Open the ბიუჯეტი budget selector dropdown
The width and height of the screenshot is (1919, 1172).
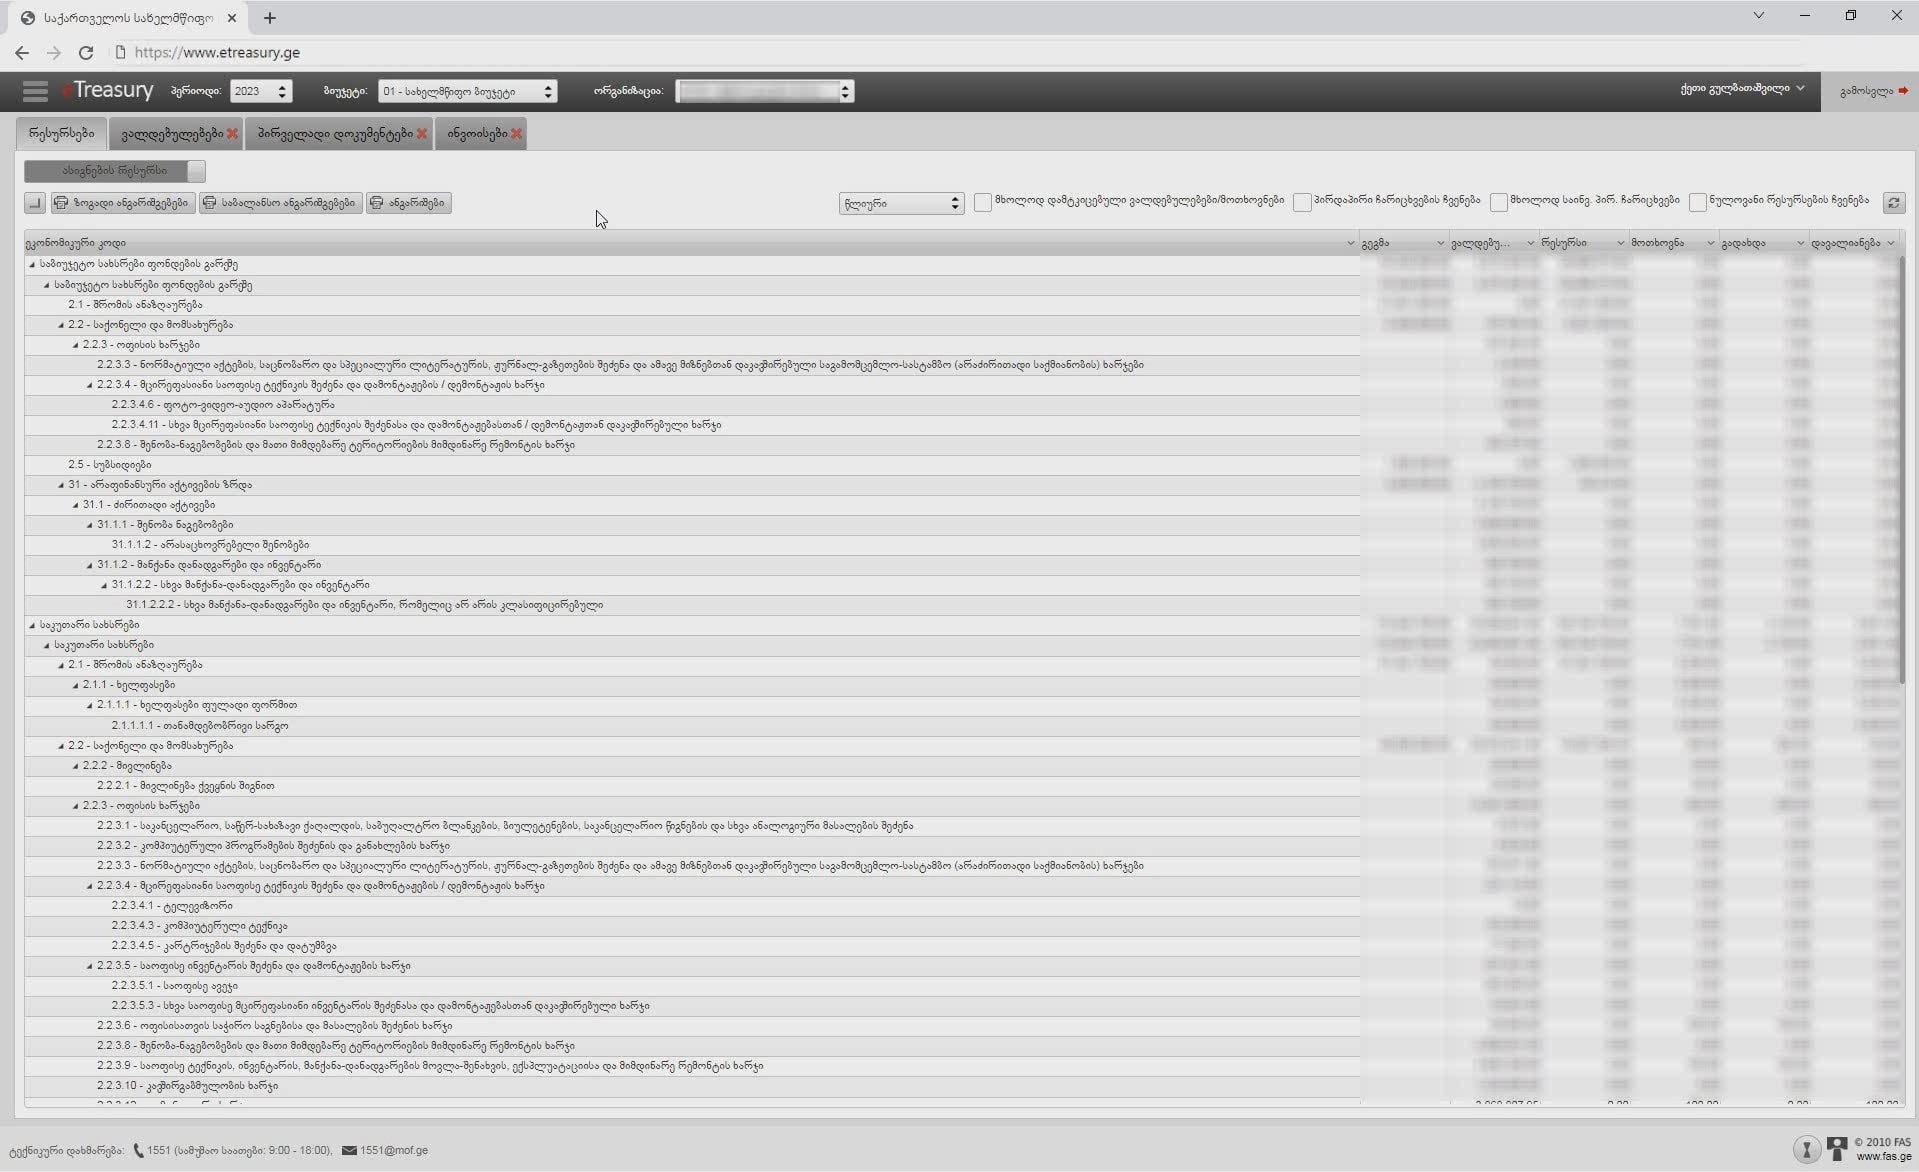coord(467,91)
